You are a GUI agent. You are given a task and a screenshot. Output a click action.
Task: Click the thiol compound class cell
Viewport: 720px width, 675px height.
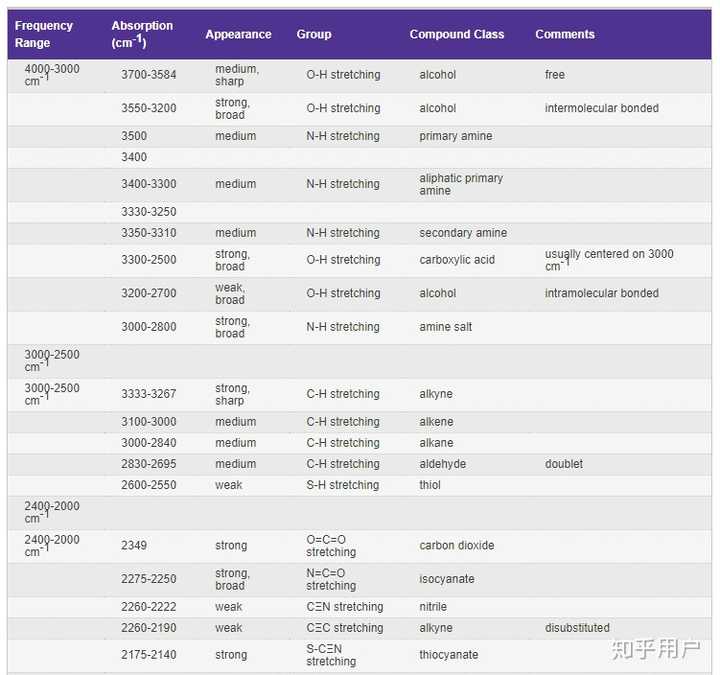(x=430, y=485)
